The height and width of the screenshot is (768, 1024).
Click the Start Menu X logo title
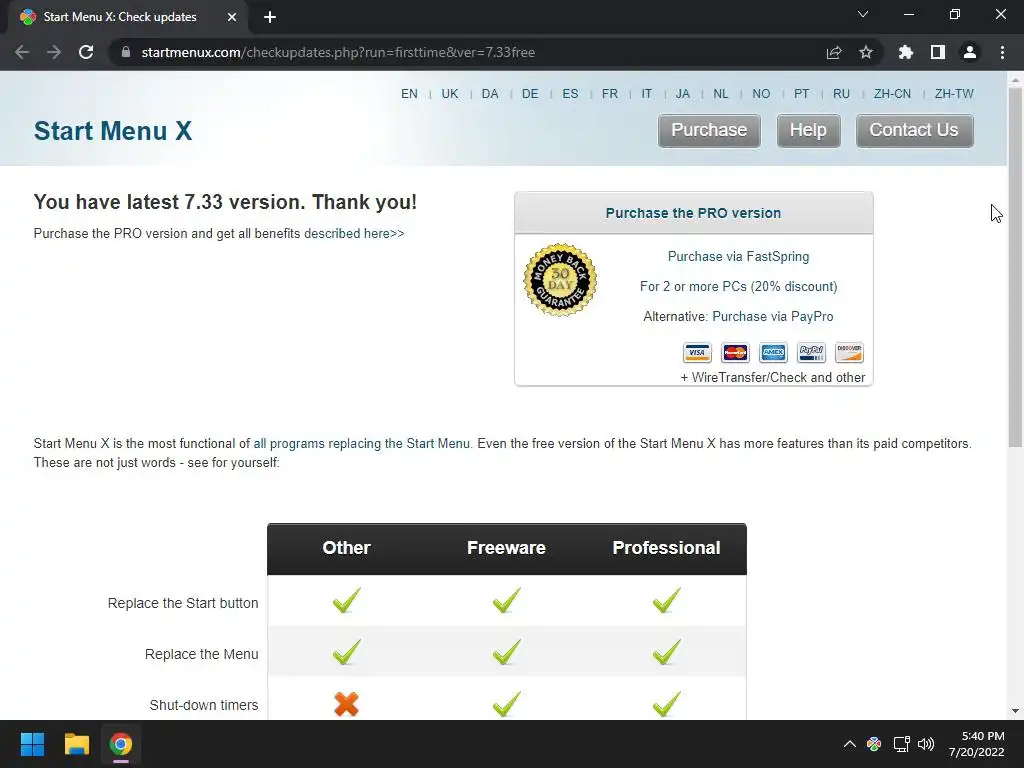113,131
